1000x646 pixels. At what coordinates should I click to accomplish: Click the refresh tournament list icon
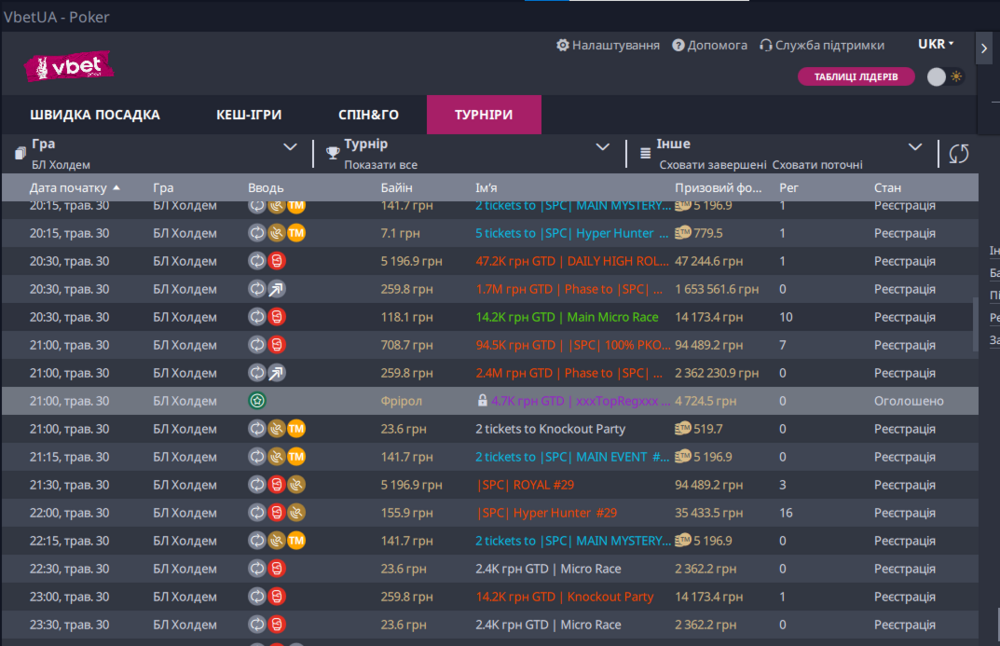click(x=959, y=154)
